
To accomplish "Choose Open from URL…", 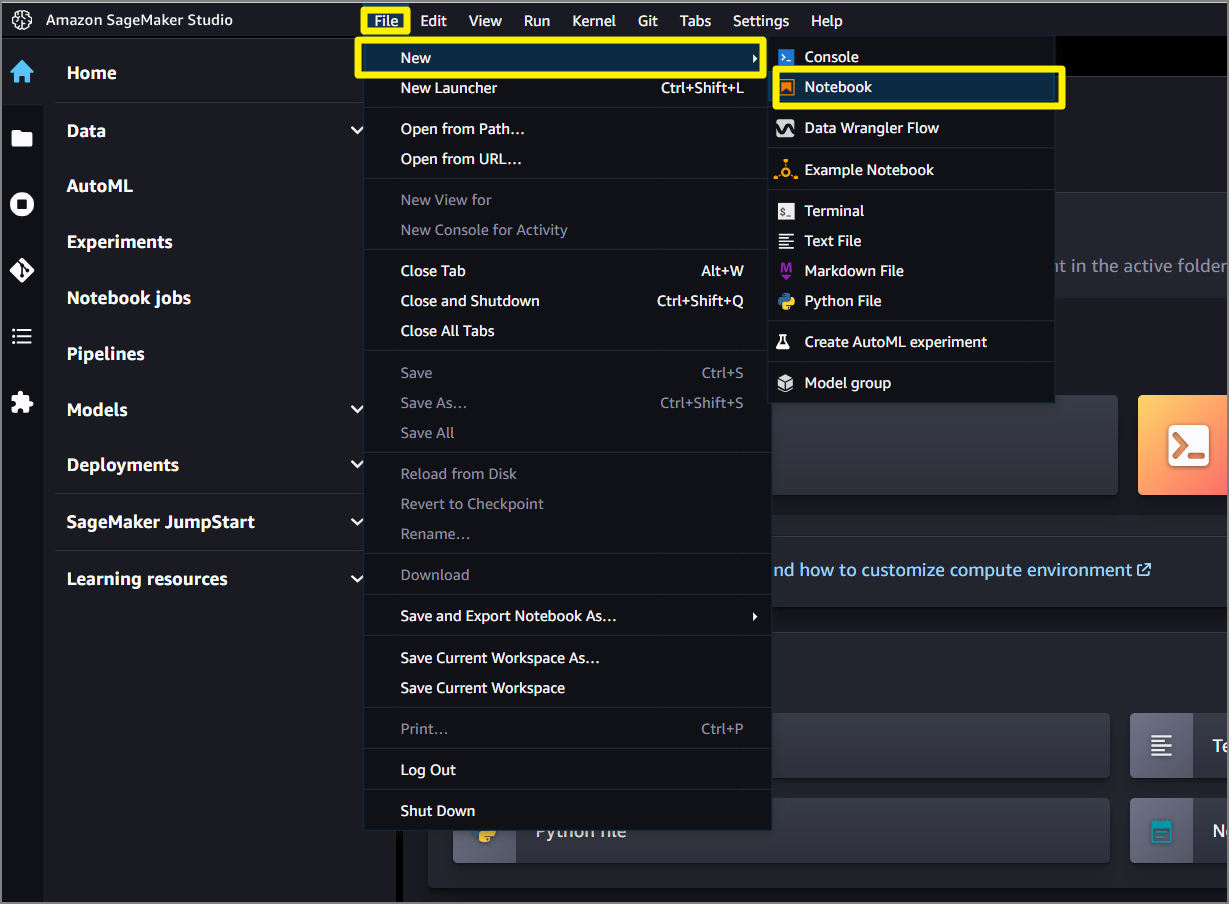I will 567,159.
